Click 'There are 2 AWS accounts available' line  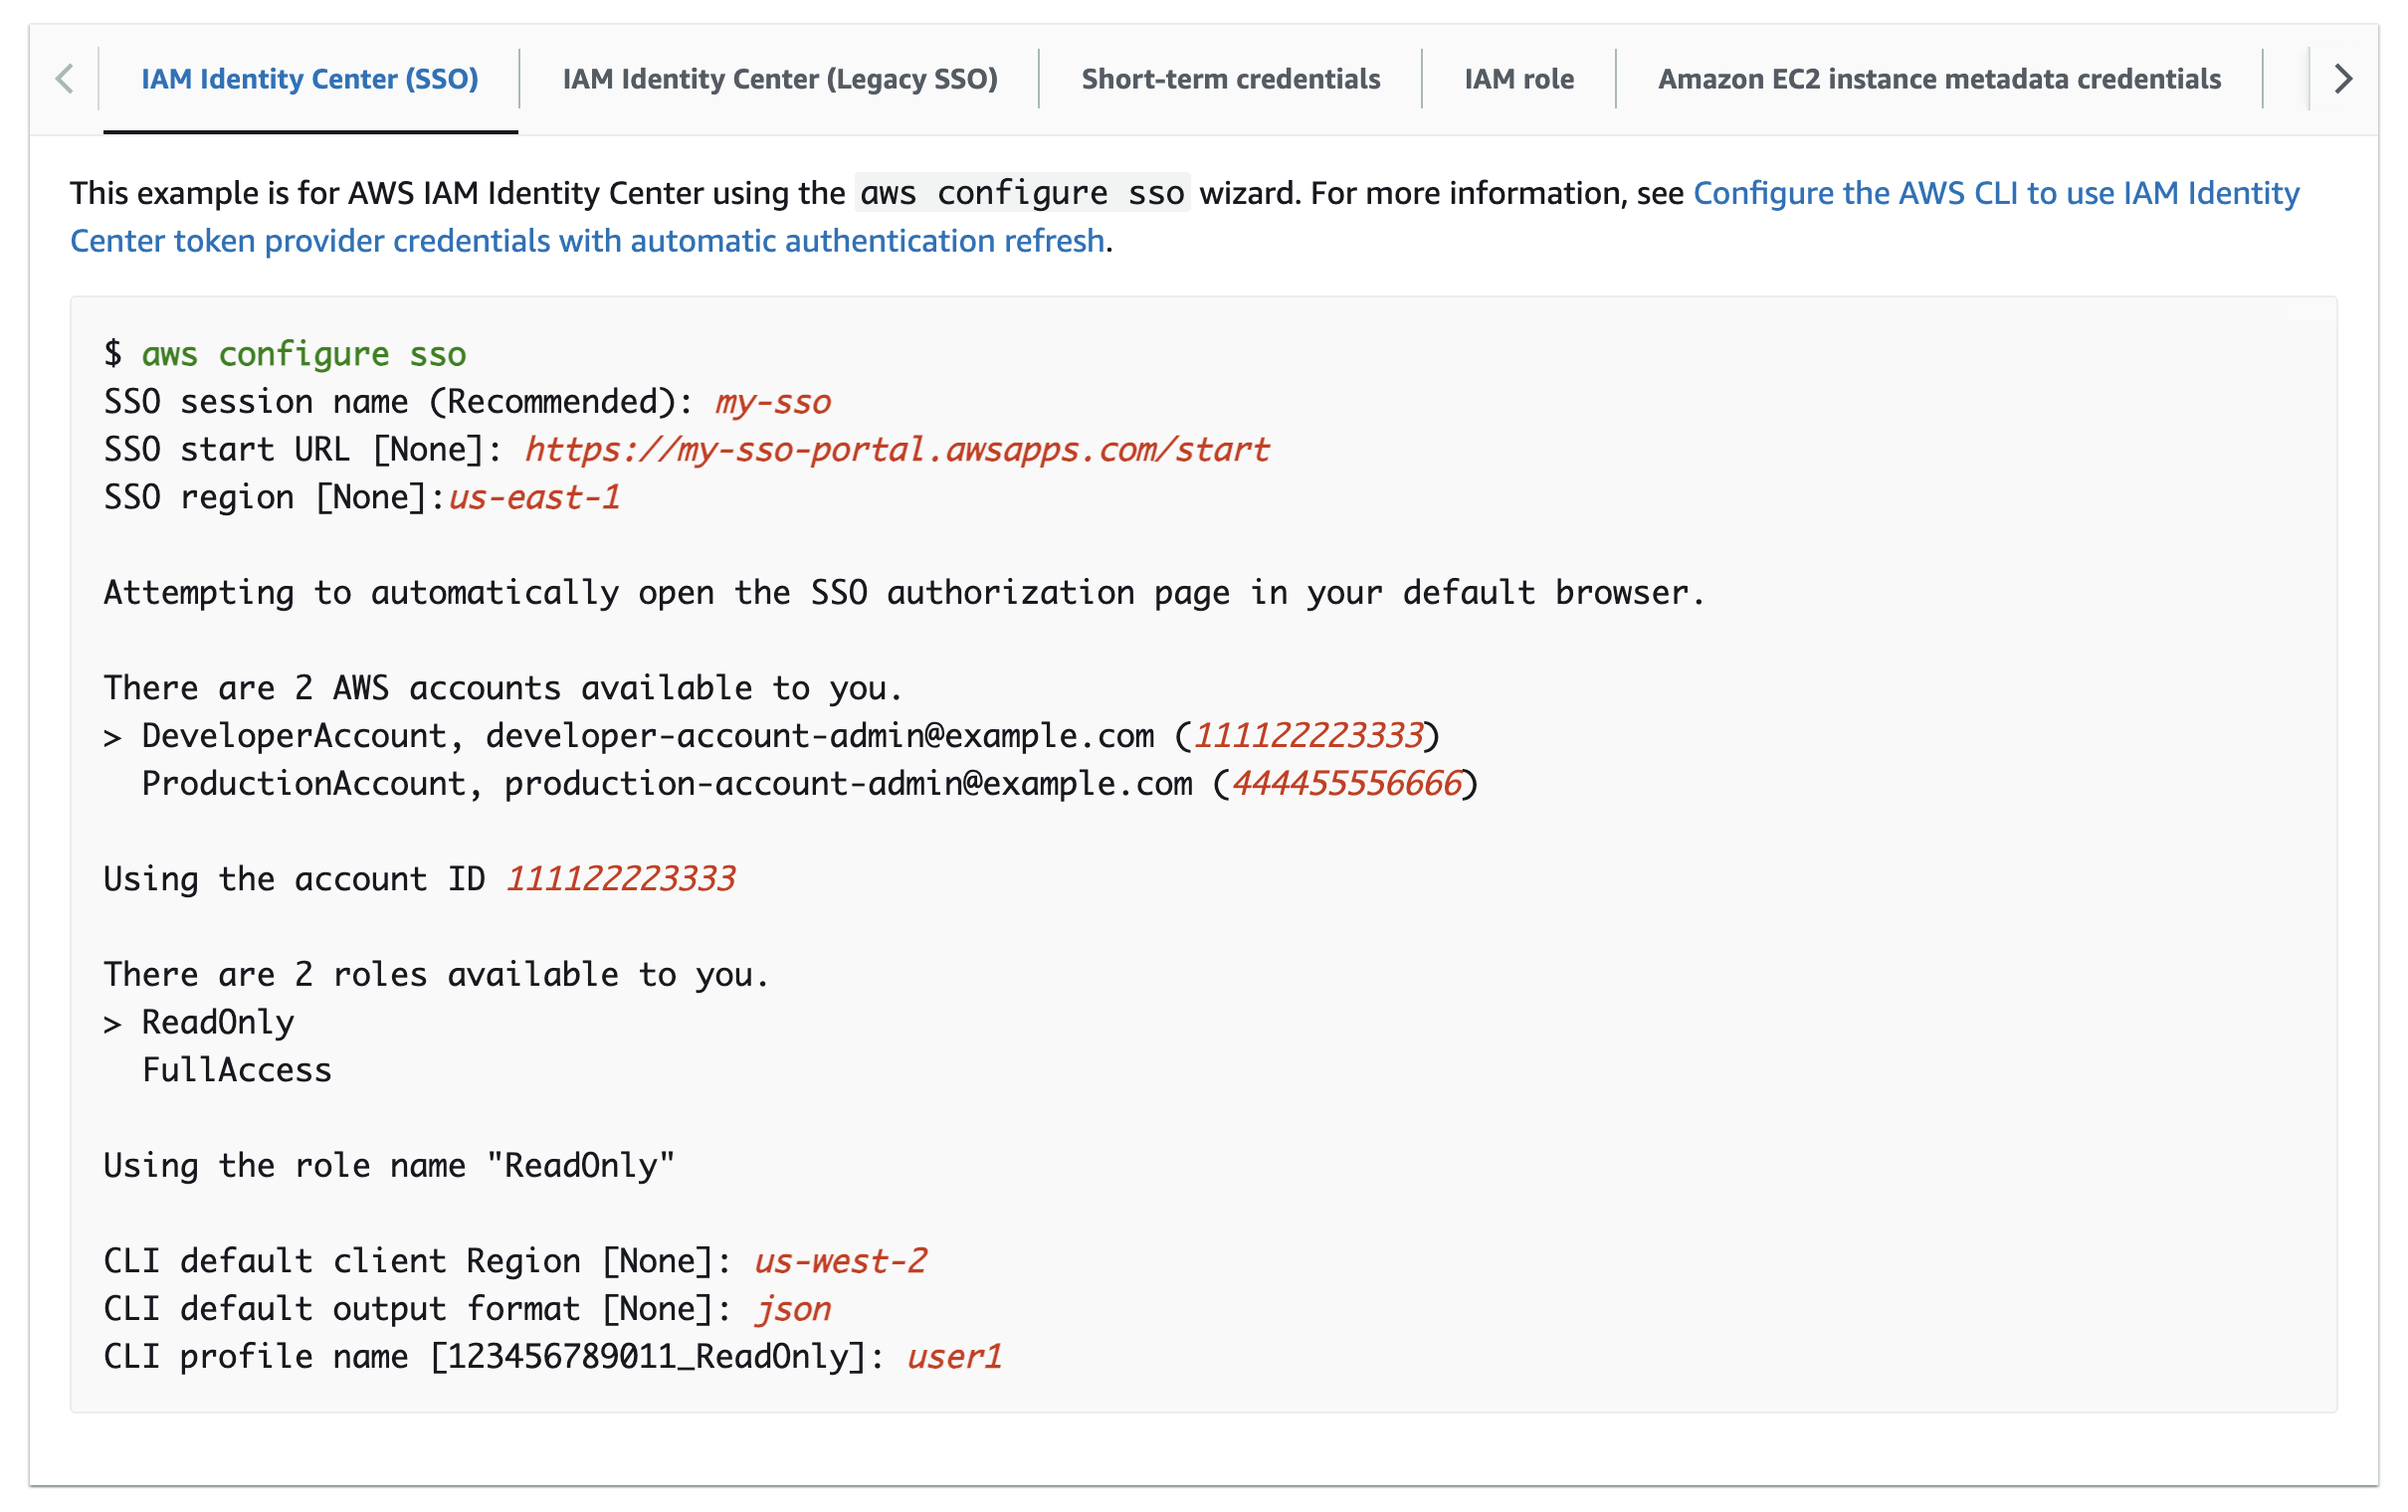point(503,688)
